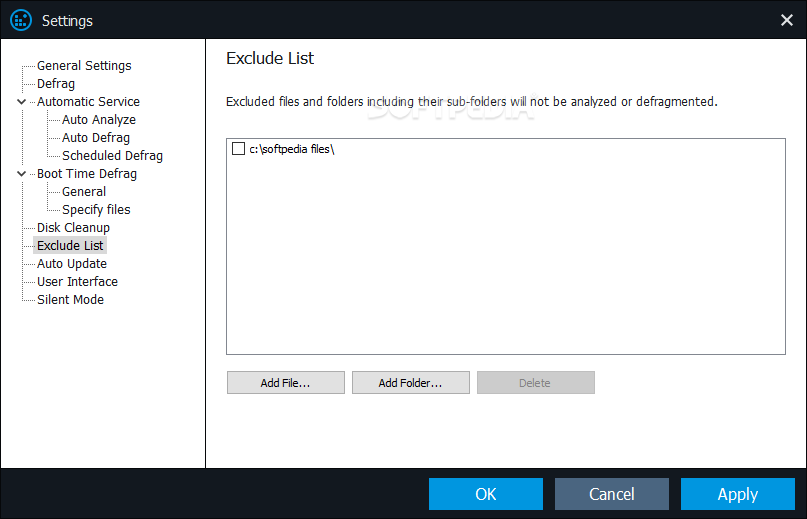Click the Add File... button
The height and width of the screenshot is (519, 807).
286,383
